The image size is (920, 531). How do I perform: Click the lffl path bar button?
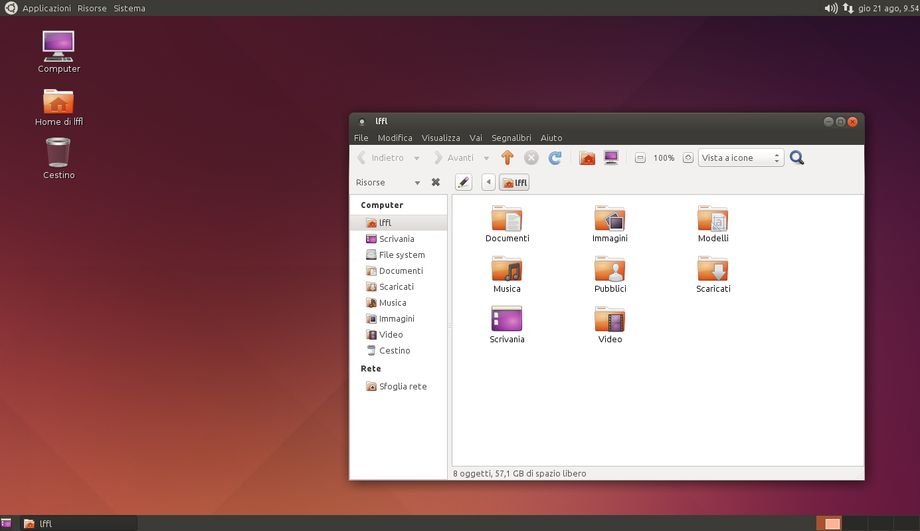click(514, 182)
